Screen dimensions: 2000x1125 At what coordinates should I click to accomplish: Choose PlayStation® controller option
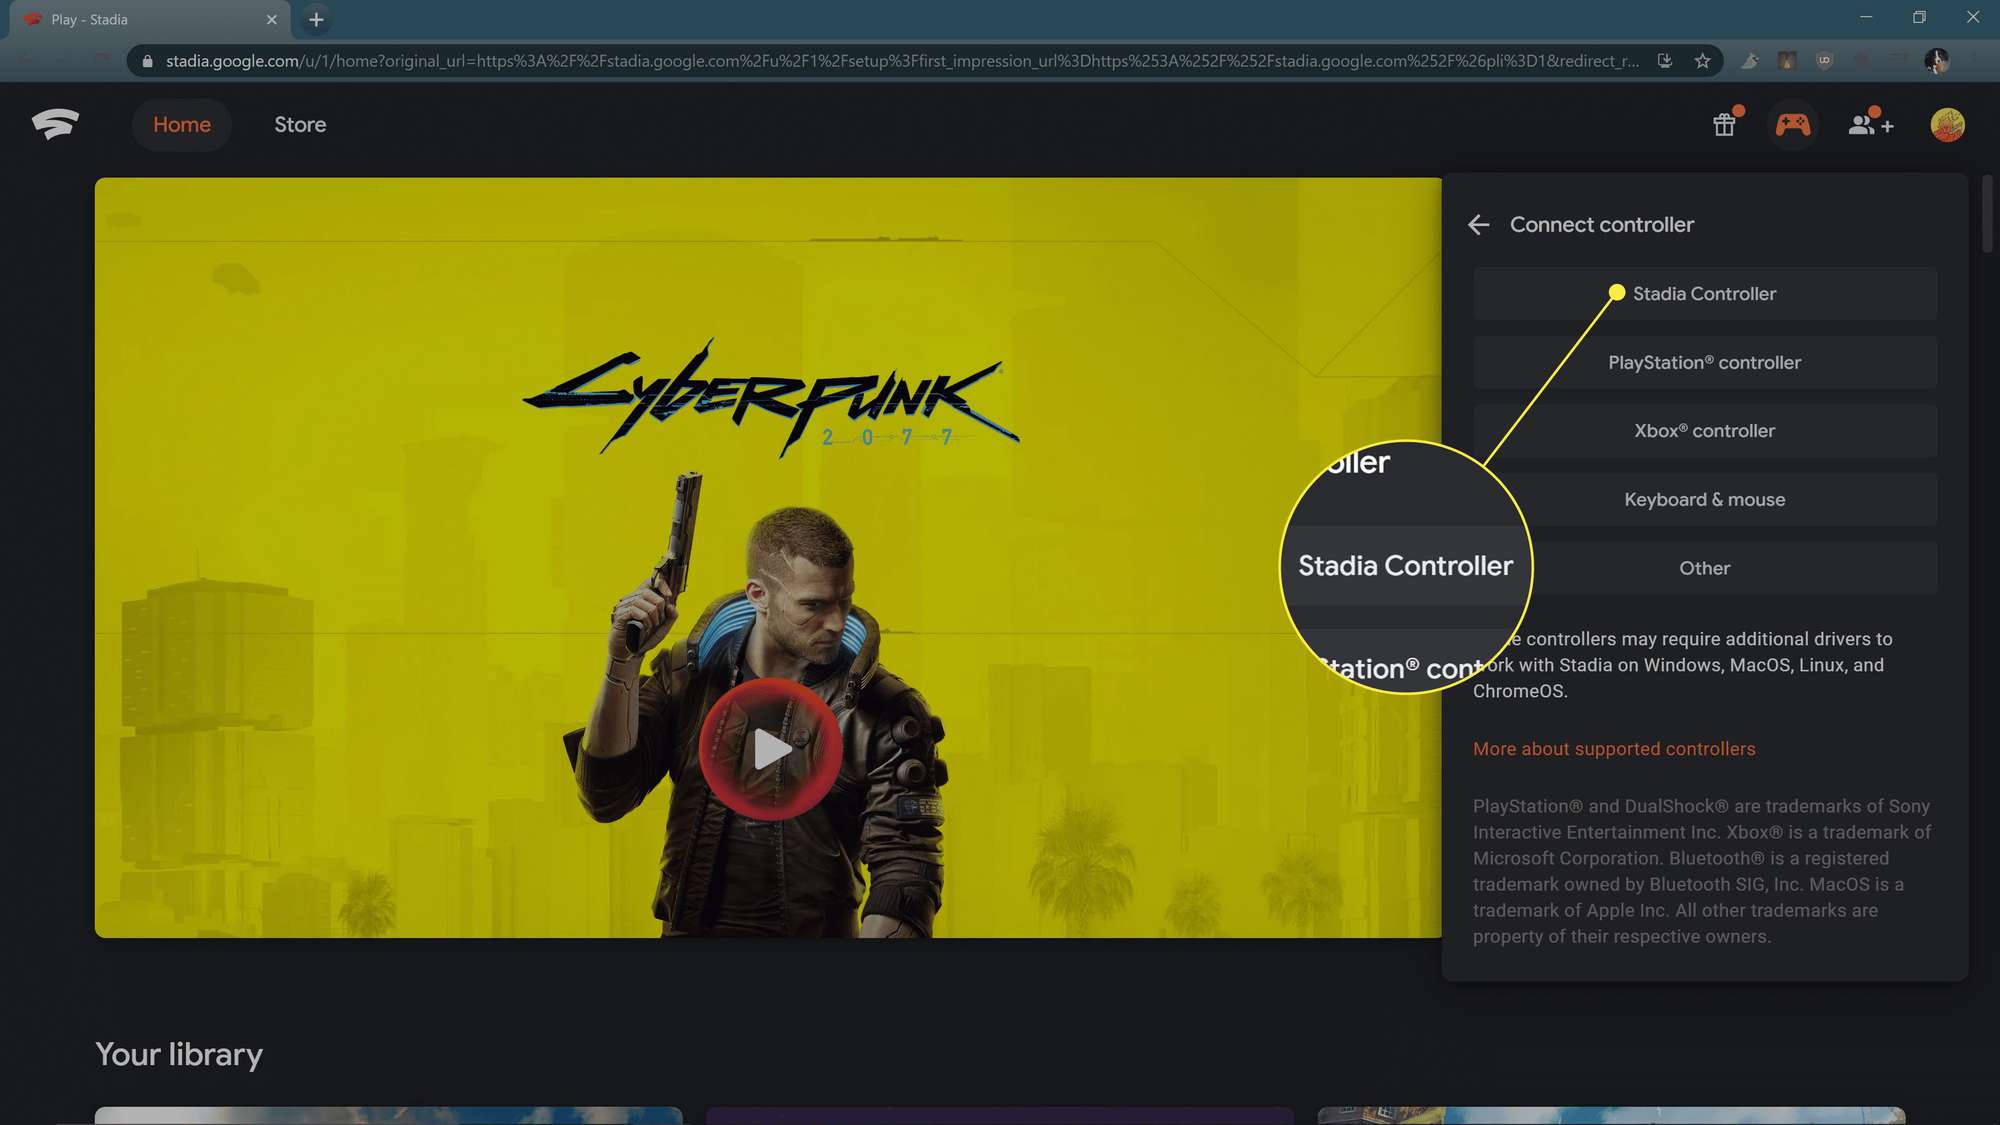[1704, 362]
